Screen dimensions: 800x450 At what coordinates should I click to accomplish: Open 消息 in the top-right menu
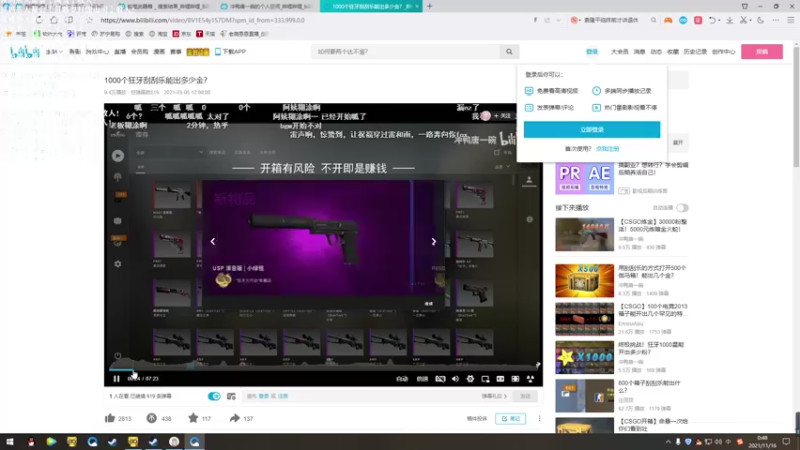tap(639, 52)
